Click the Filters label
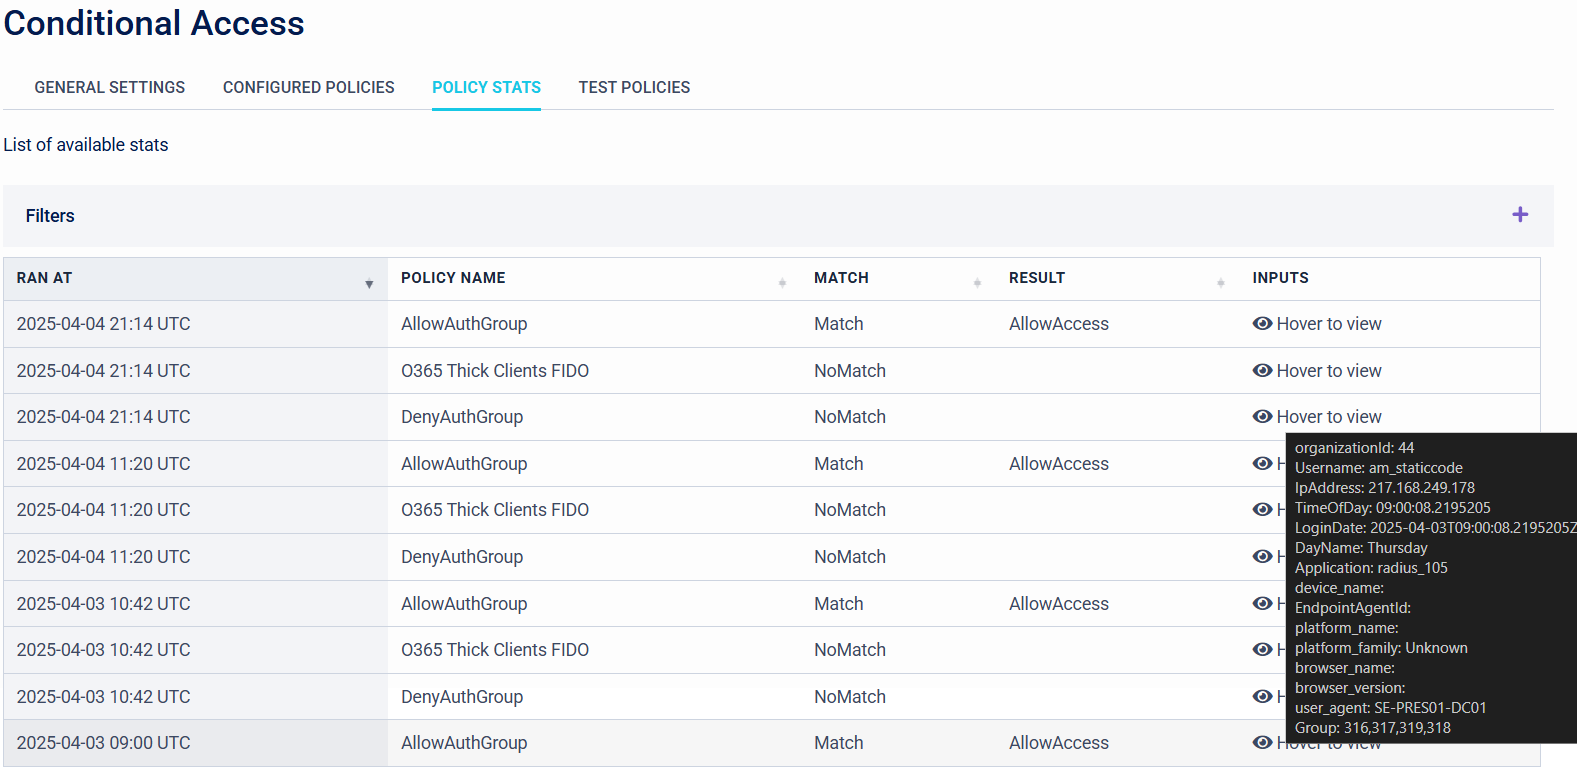The width and height of the screenshot is (1577, 775). click(x=50, y=216)
